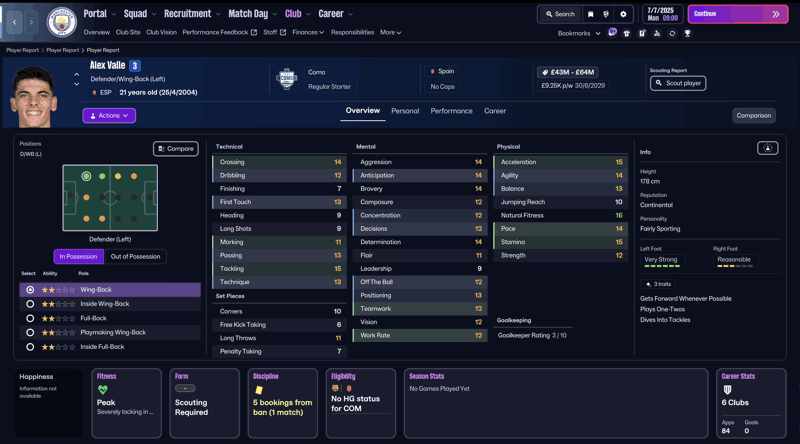Image resolution: width=800 pixels, height=444 pixels.
Task: Open the Squad menu dropdown
Action: (140, 14)
